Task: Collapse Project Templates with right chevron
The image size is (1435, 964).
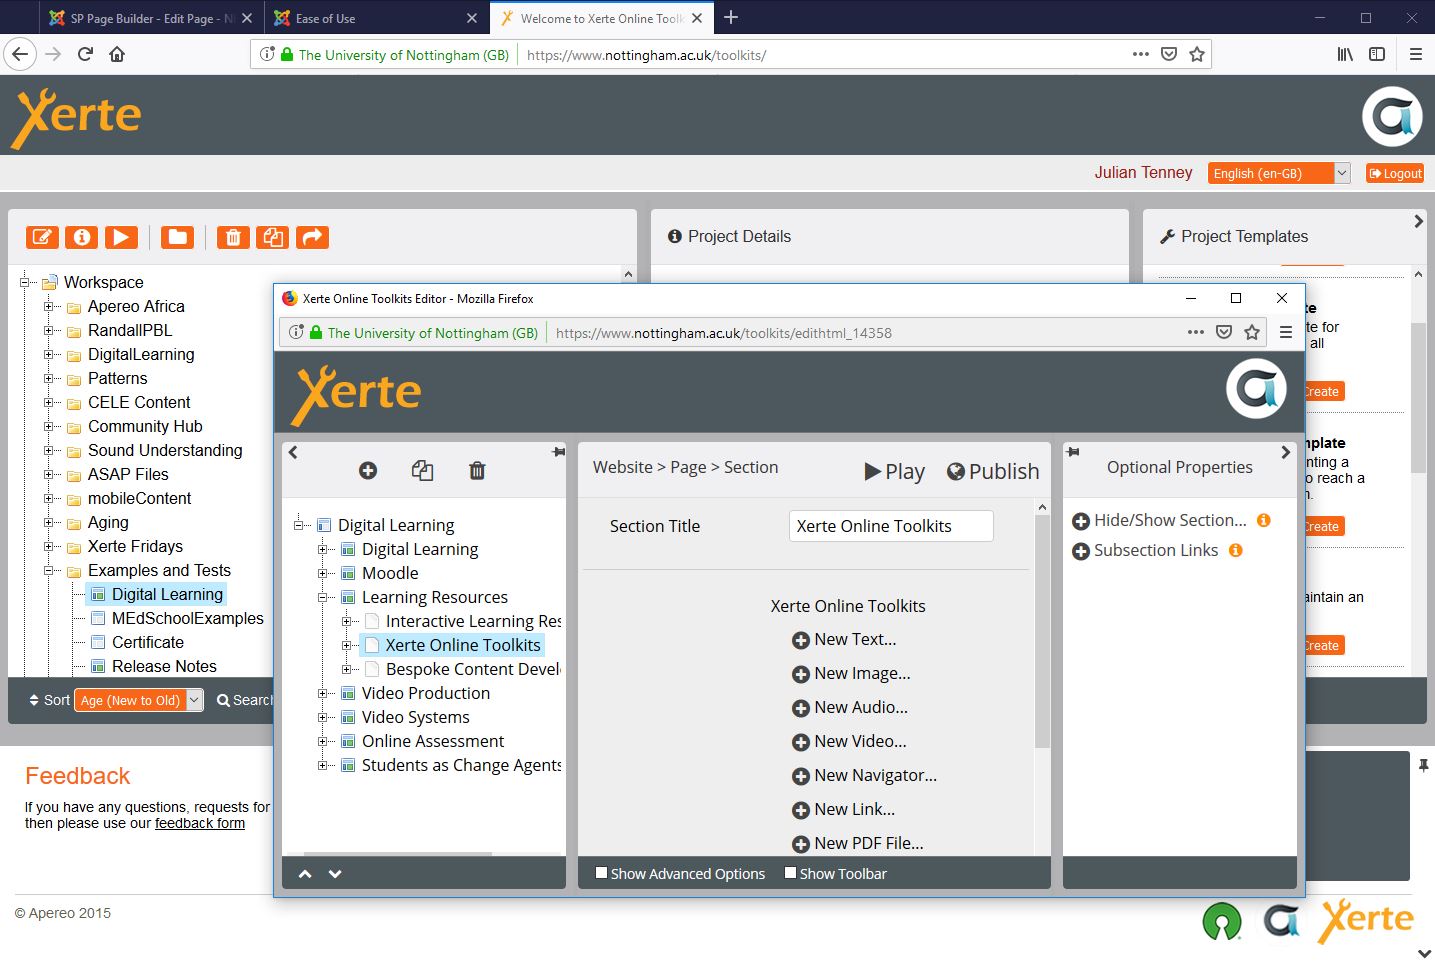Action: click(1418, 221)
